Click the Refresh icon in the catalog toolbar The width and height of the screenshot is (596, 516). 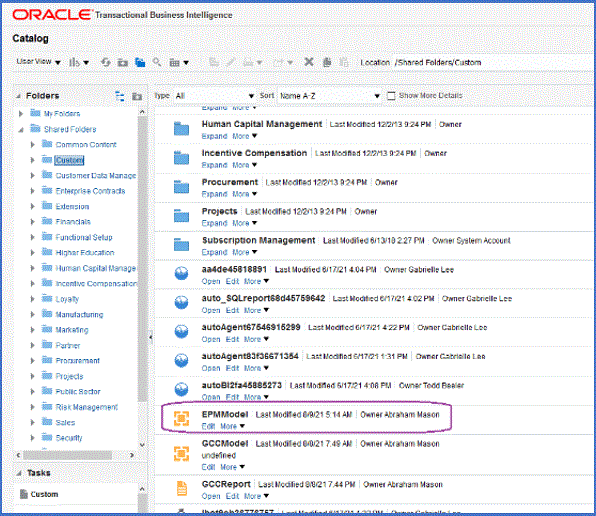[x=106, y=62]
